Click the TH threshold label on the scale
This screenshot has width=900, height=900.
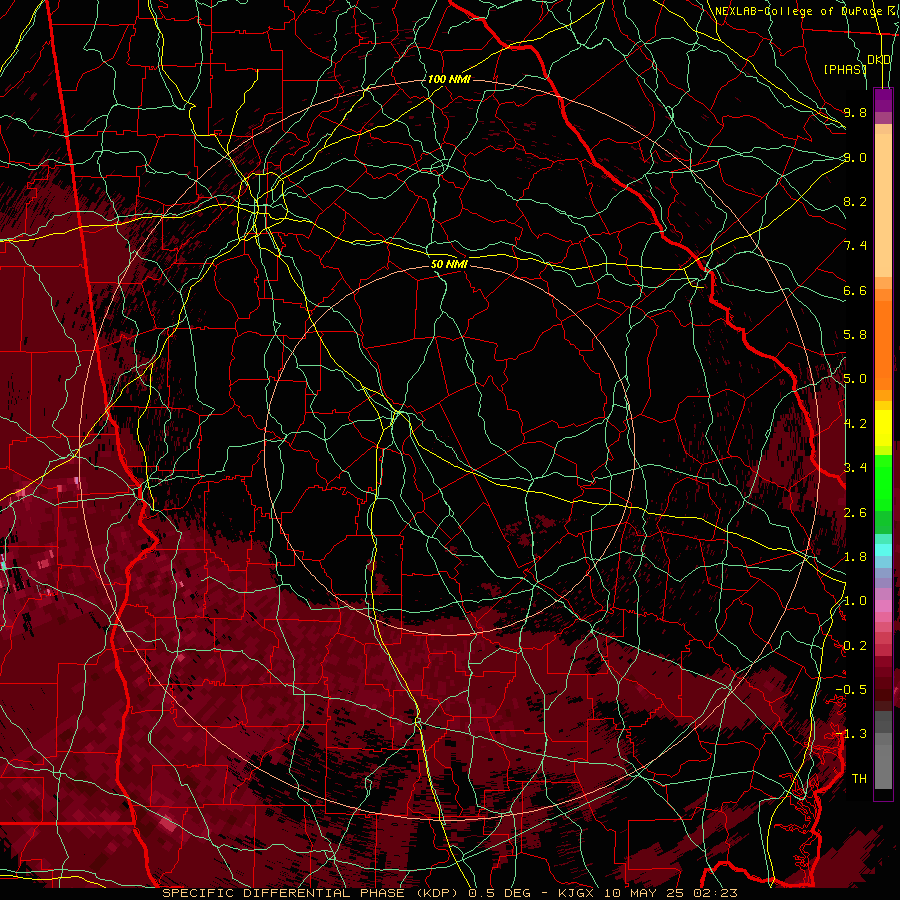point(859,778)
